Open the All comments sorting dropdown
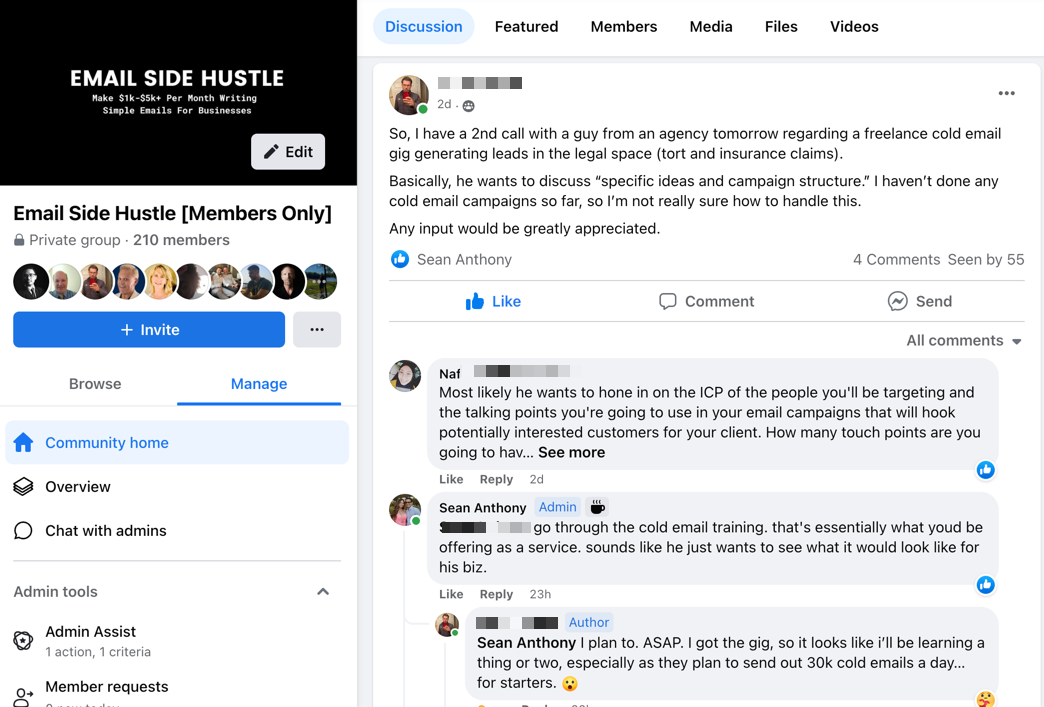 coord(964,341)
